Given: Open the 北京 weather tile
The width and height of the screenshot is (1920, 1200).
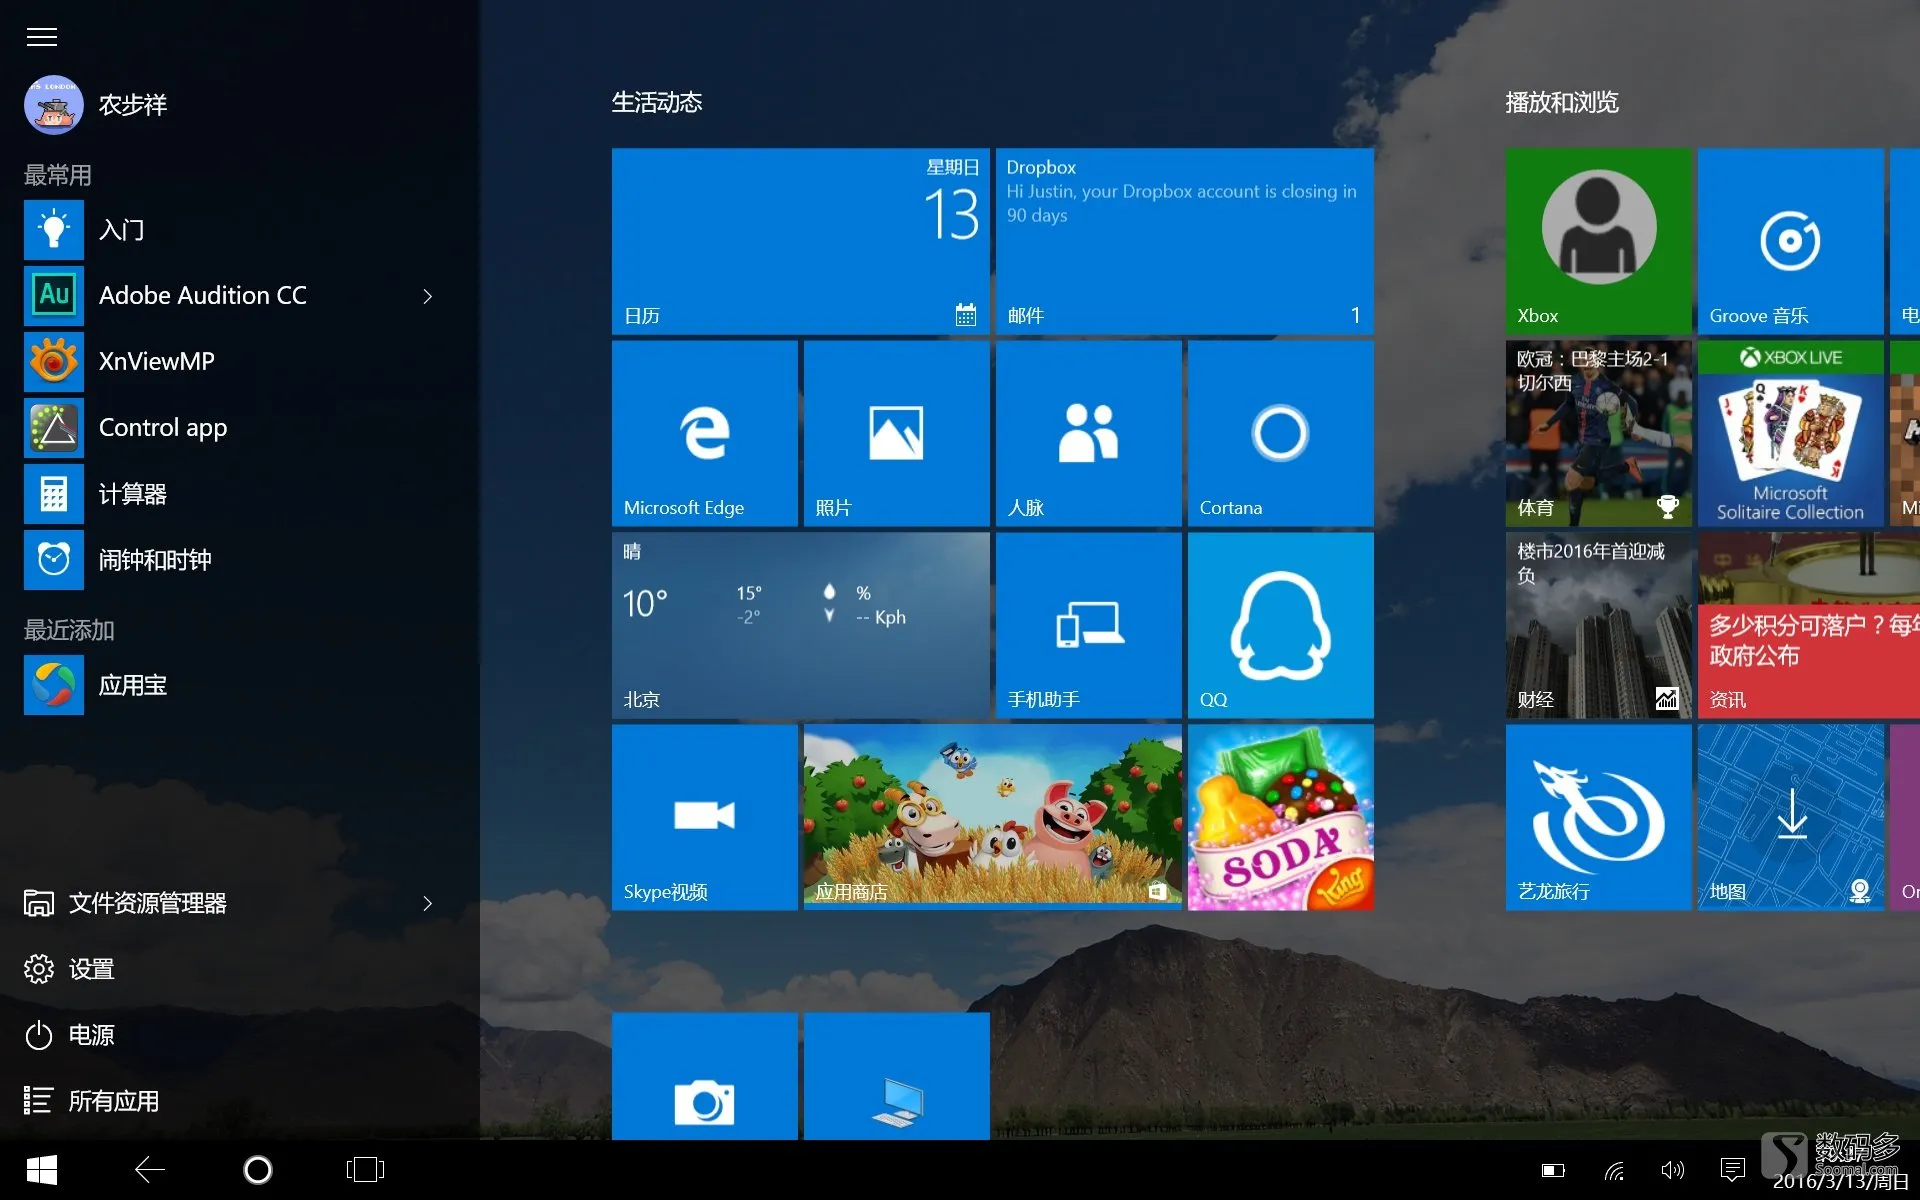Looking at the screenshot, I should coord(800,625).
